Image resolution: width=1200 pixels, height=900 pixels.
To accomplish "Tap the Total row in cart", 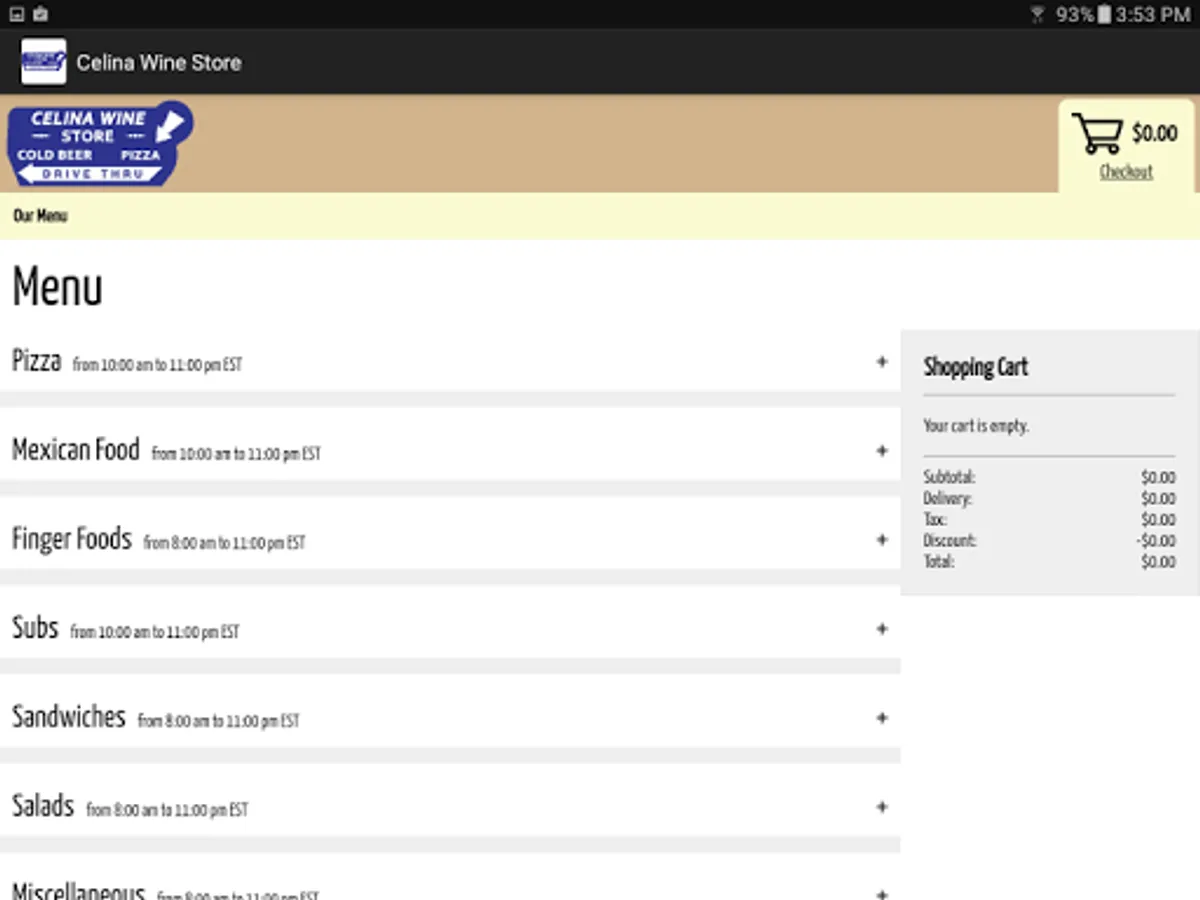I will pyautogui.click(x=1049, y=562).
